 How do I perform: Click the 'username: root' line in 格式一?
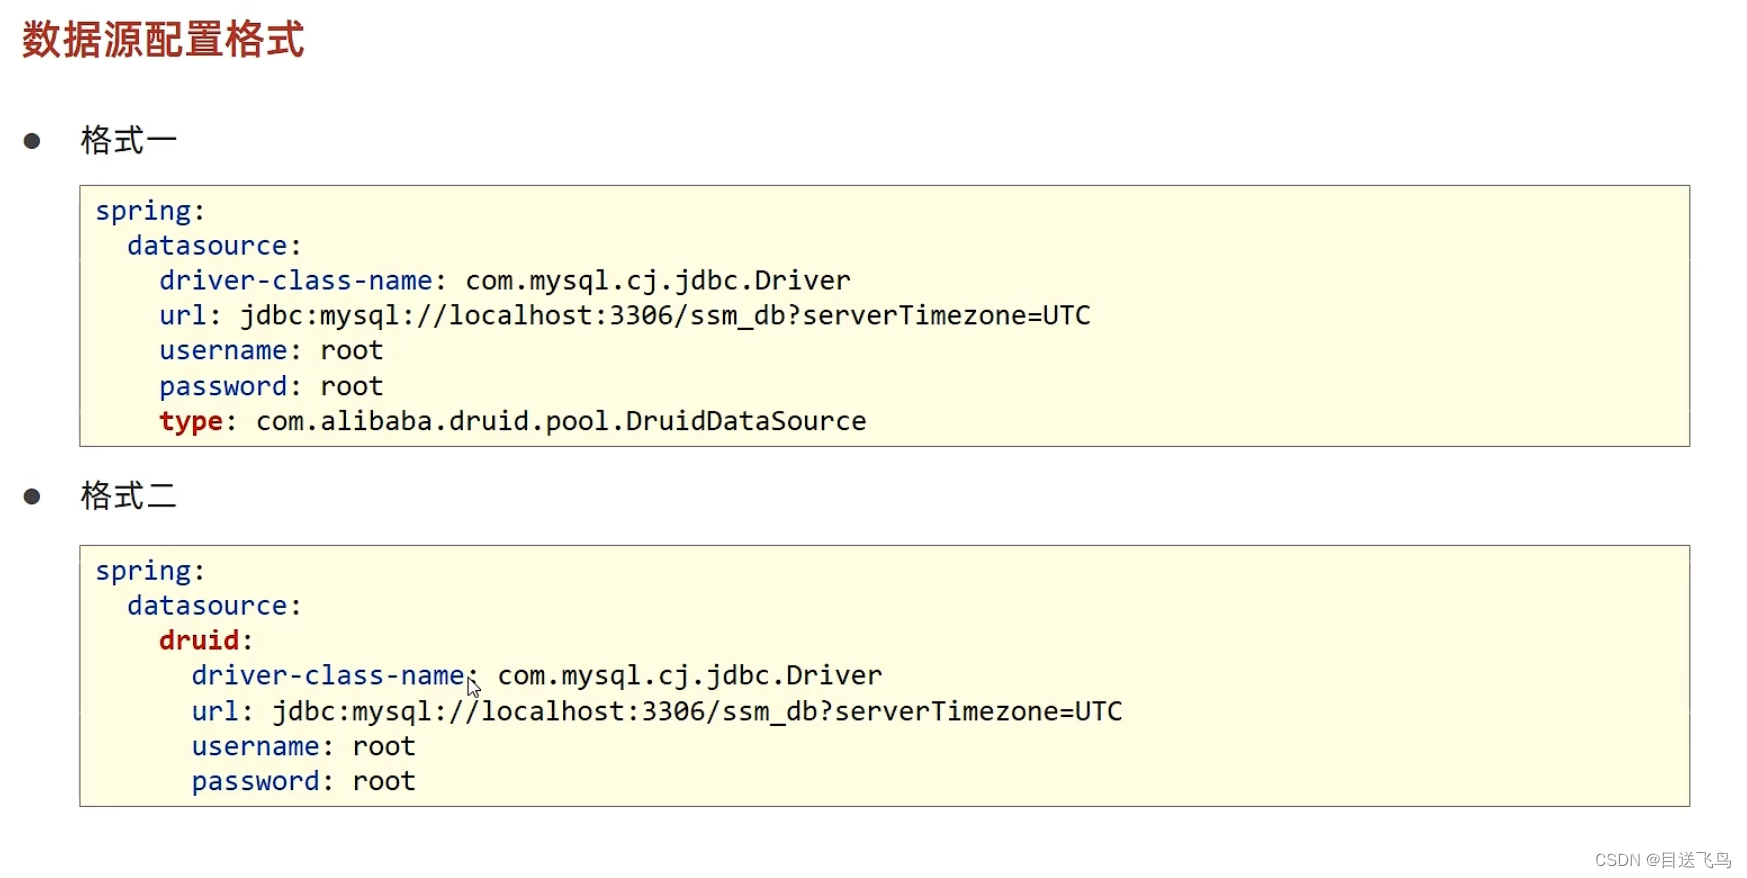tap(271, 351)
